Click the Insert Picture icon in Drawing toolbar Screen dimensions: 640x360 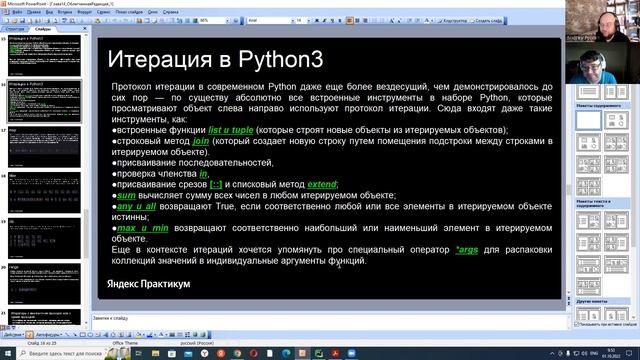(129, 335)
